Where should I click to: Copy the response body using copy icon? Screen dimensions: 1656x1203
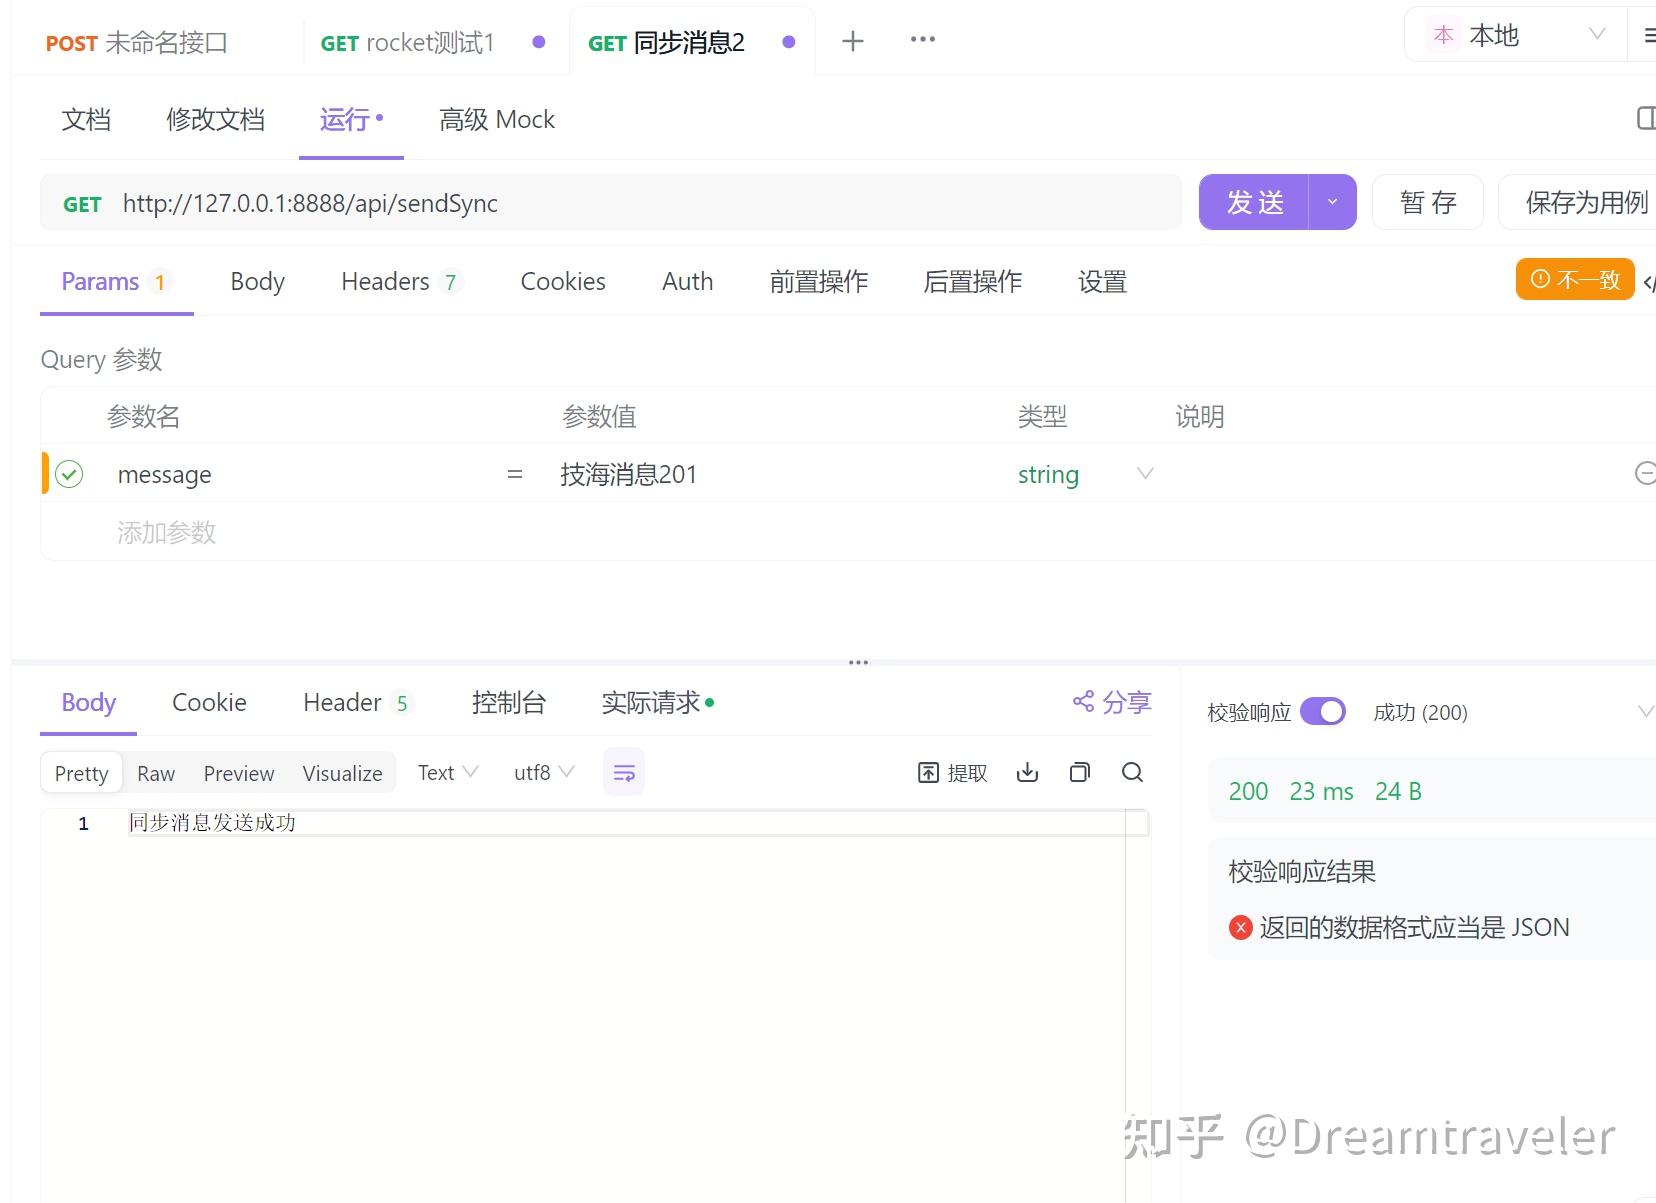coord(1079,772)
